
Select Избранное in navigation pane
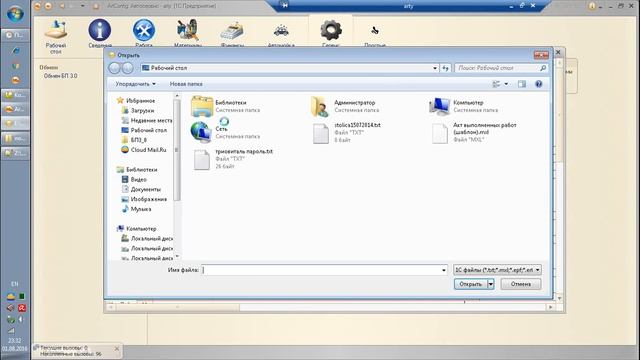(136, 100)
